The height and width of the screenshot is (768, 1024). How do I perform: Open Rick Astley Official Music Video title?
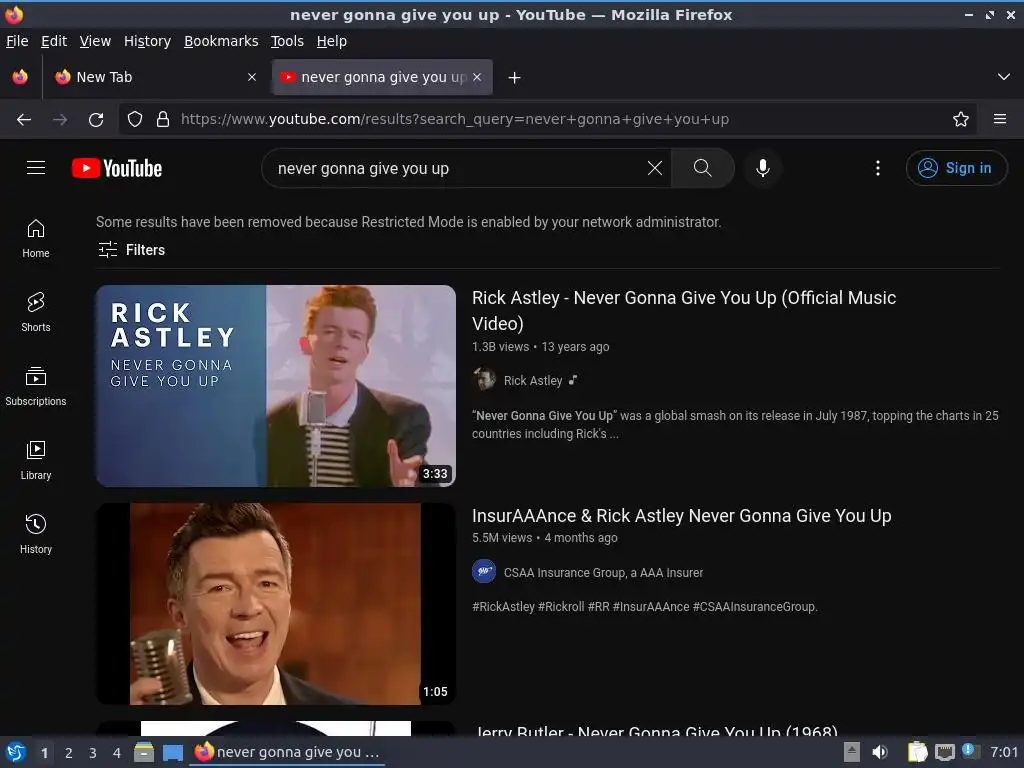pos(684,310)
